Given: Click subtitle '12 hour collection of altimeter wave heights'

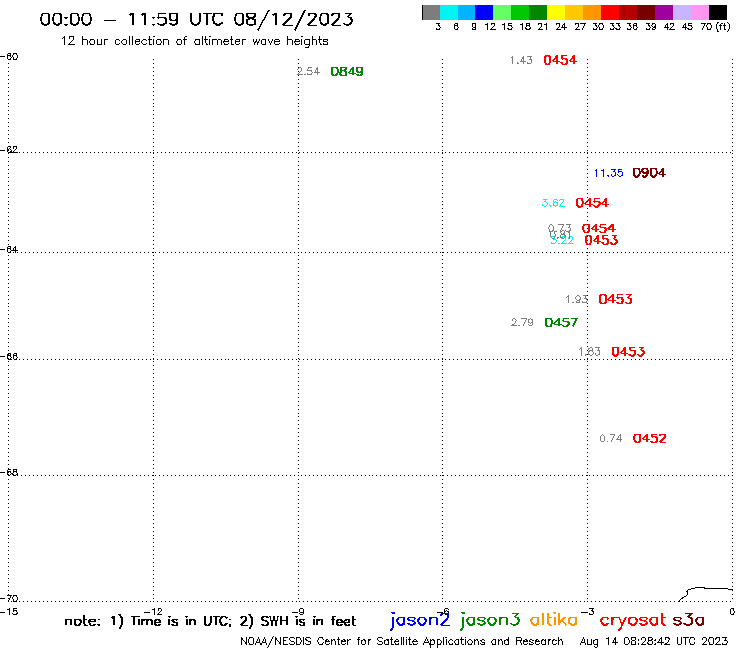Looking at the screenshot, I should (194, 41).
